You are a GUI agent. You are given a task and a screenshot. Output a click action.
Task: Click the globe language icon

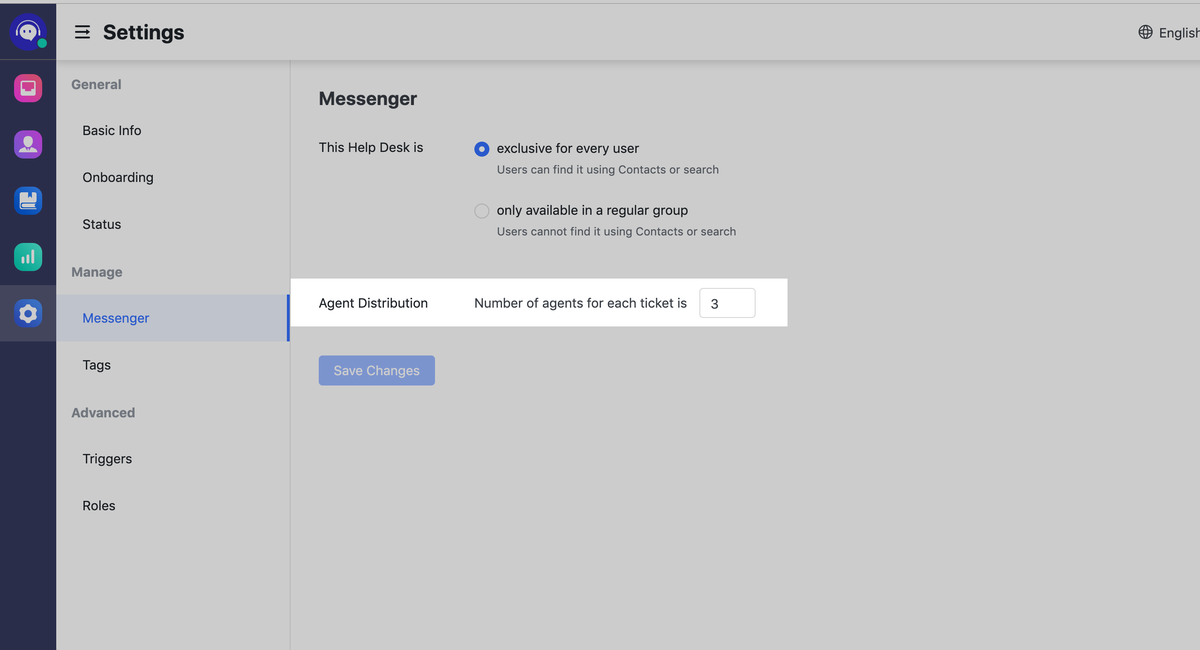click(x=1145, y=32)
